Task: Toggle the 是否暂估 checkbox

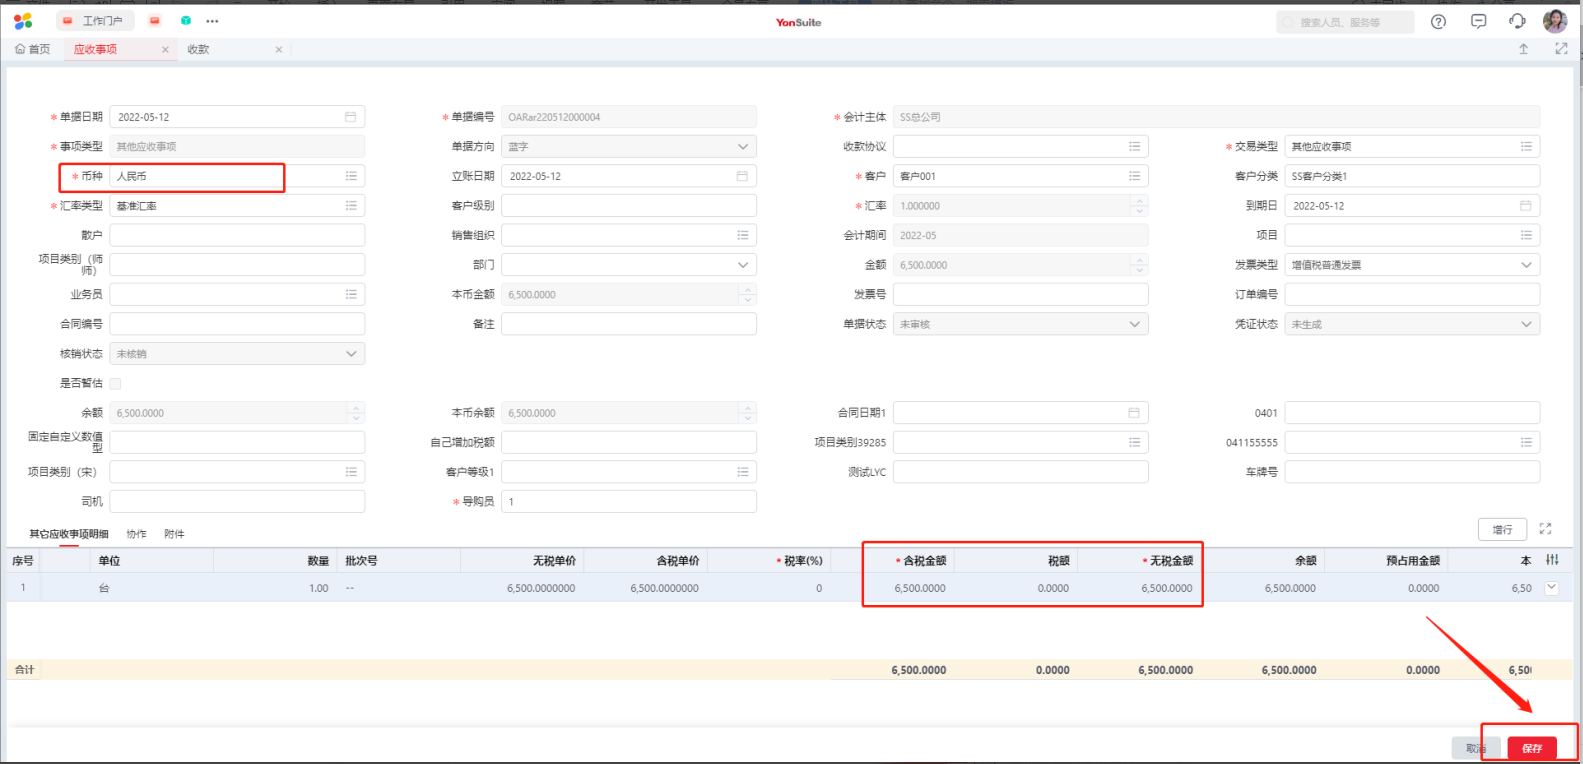Action: click(x=116, y=383)
